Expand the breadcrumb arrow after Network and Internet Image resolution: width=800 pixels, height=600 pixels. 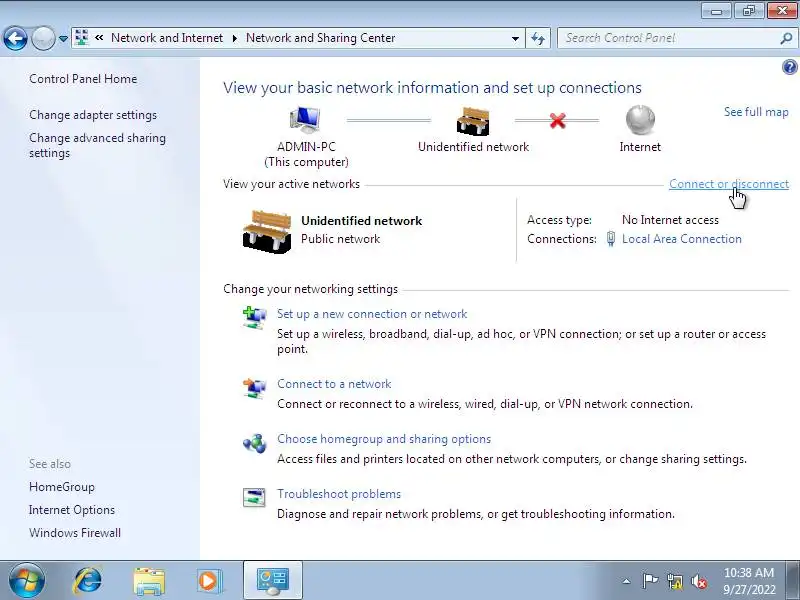pyautogui.click(x=235, y=38)
